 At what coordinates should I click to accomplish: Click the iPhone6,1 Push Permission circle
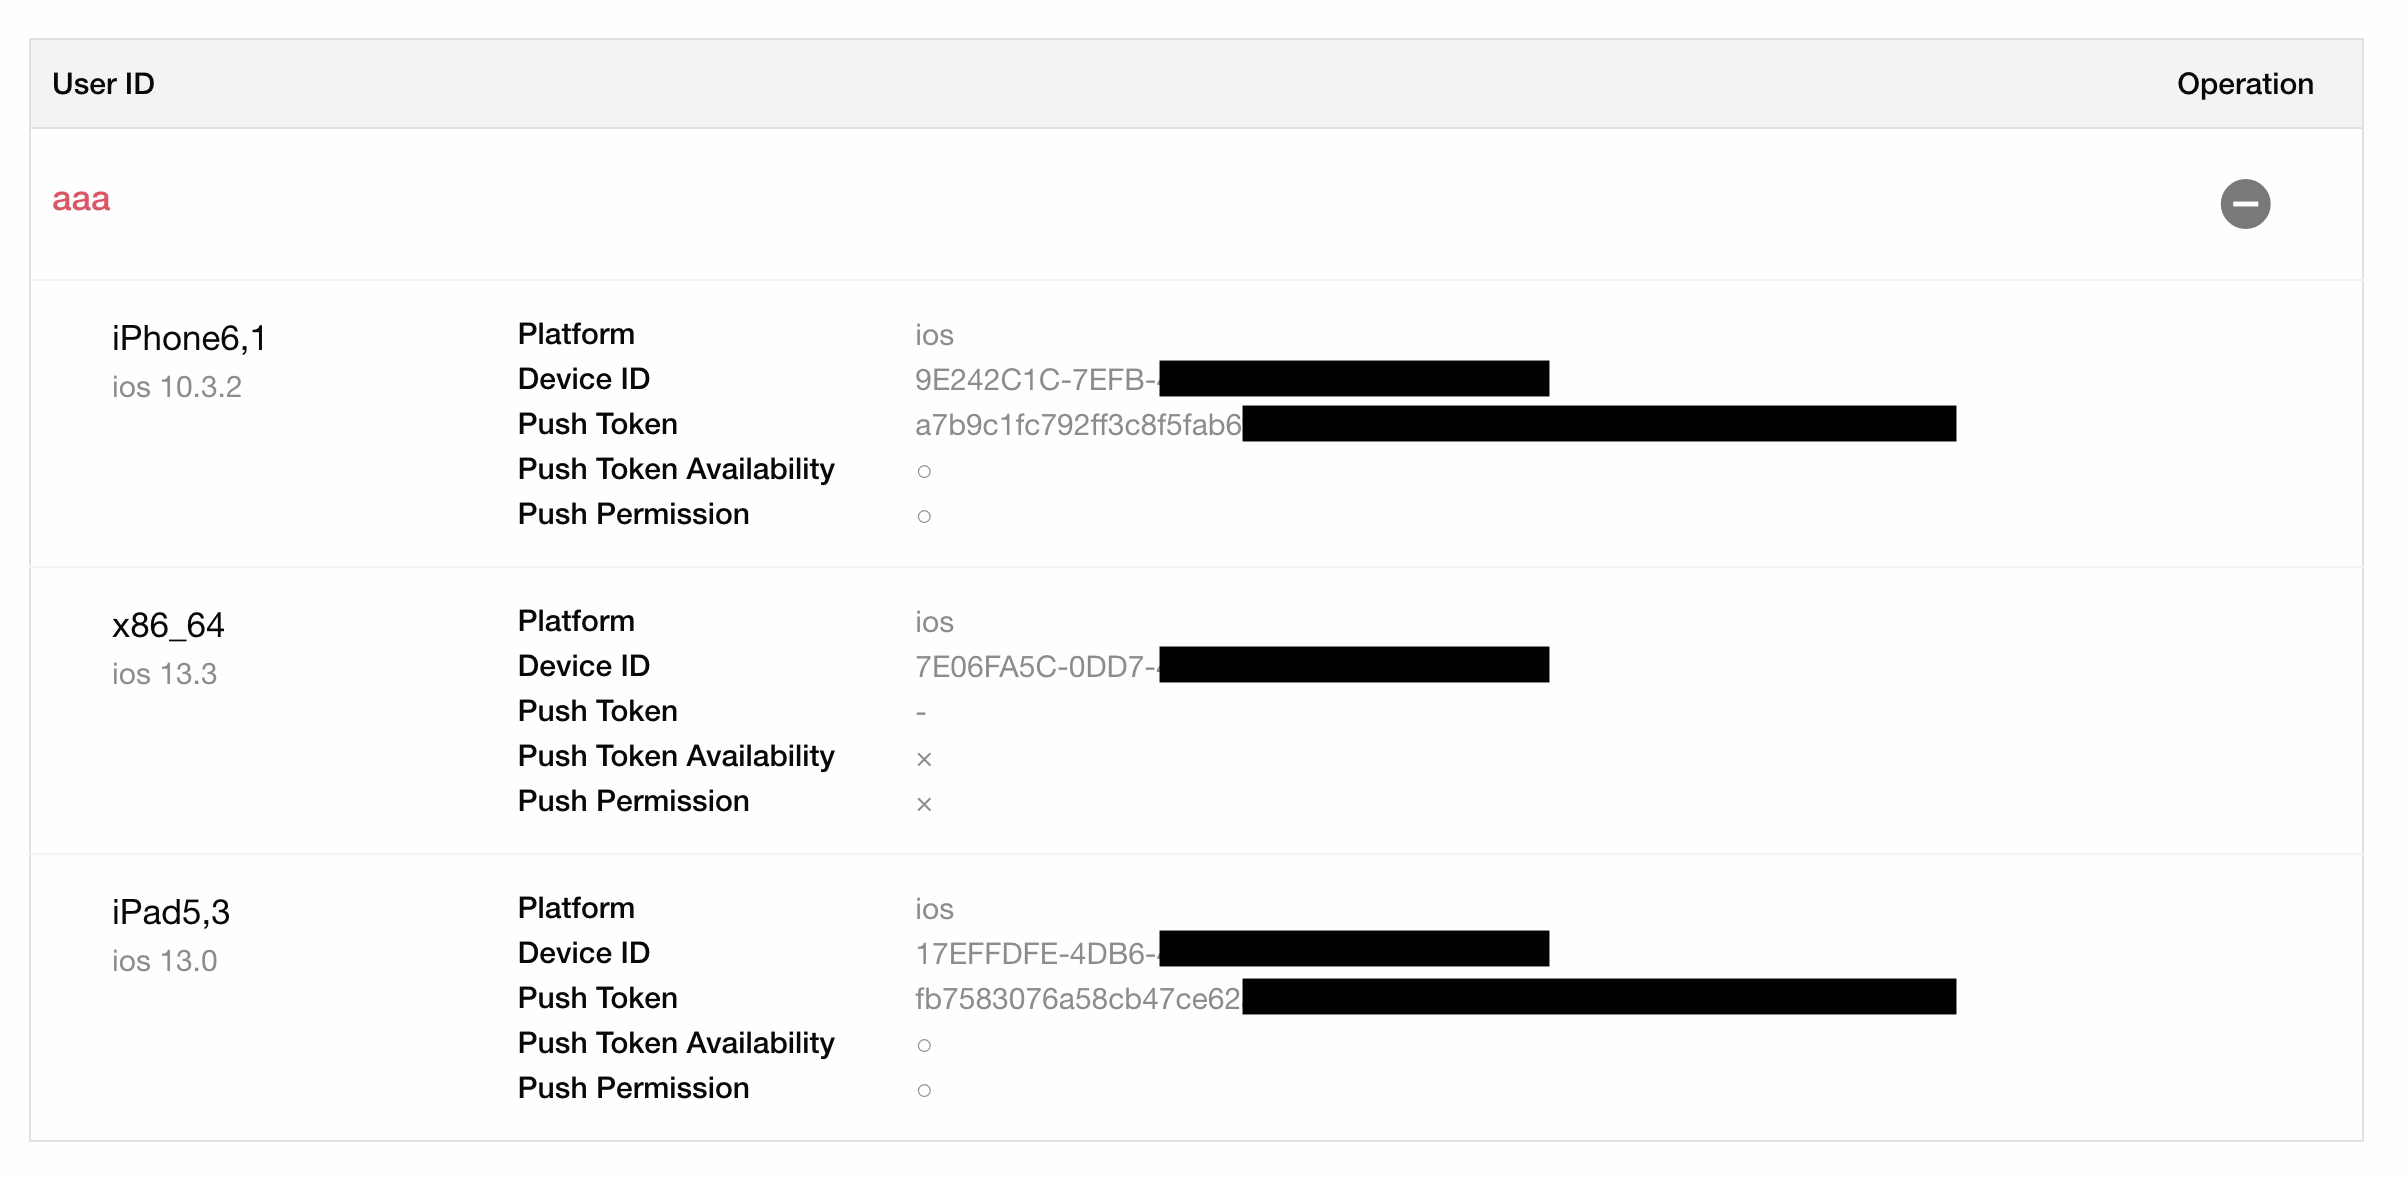pyautogui.click(x=924, y=516)
